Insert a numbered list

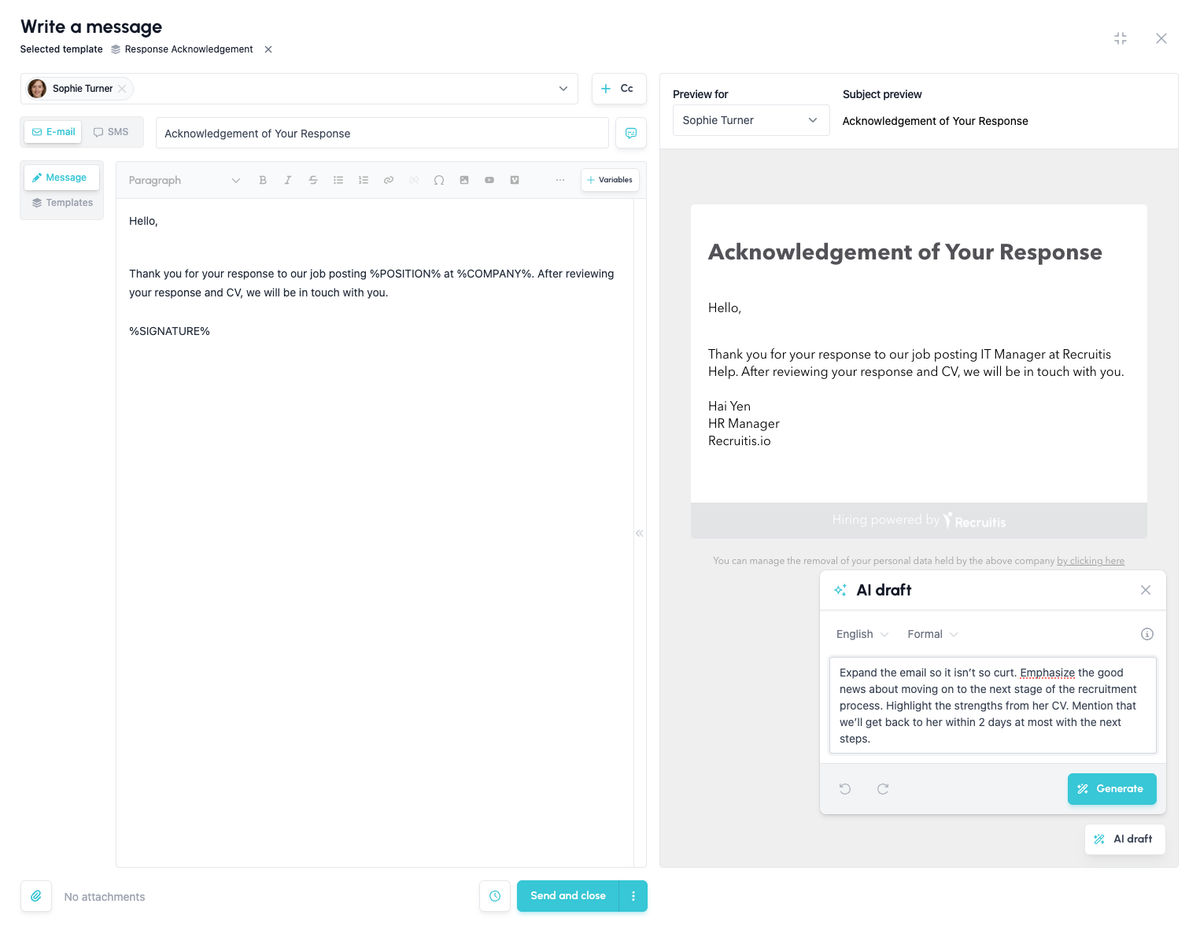pyautogui.click(x=363, y=180)
